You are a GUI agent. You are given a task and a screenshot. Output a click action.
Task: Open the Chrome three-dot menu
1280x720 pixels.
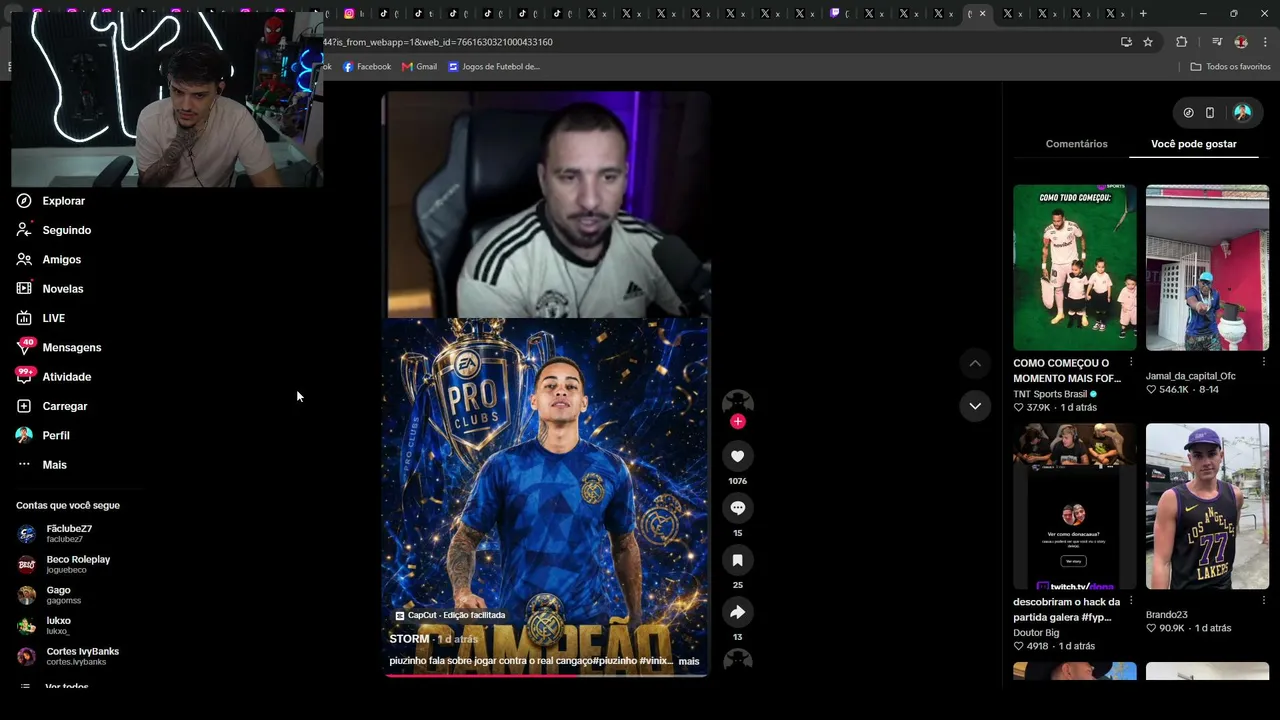1266,42
